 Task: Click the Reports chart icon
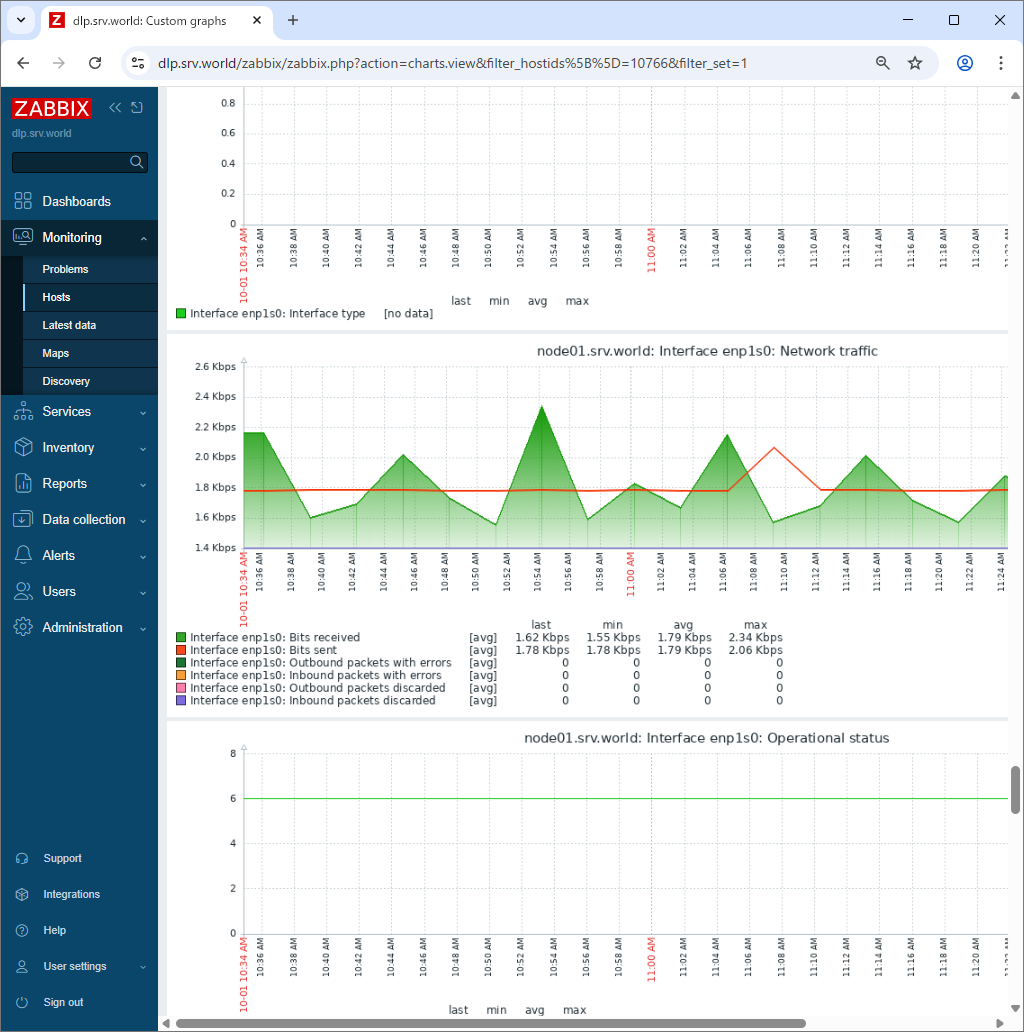pos(23,484)
